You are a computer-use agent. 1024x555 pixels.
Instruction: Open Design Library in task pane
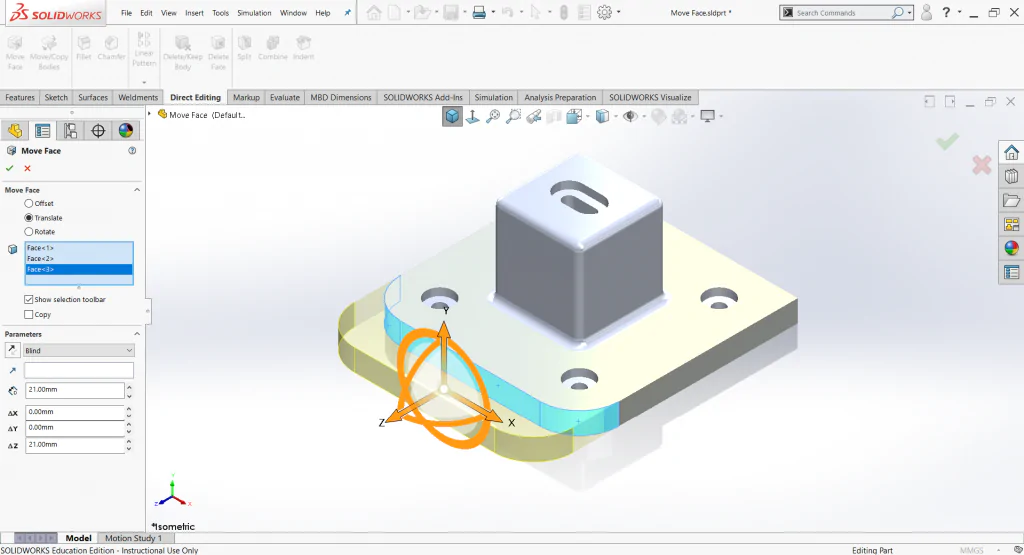pos(1011,176)
